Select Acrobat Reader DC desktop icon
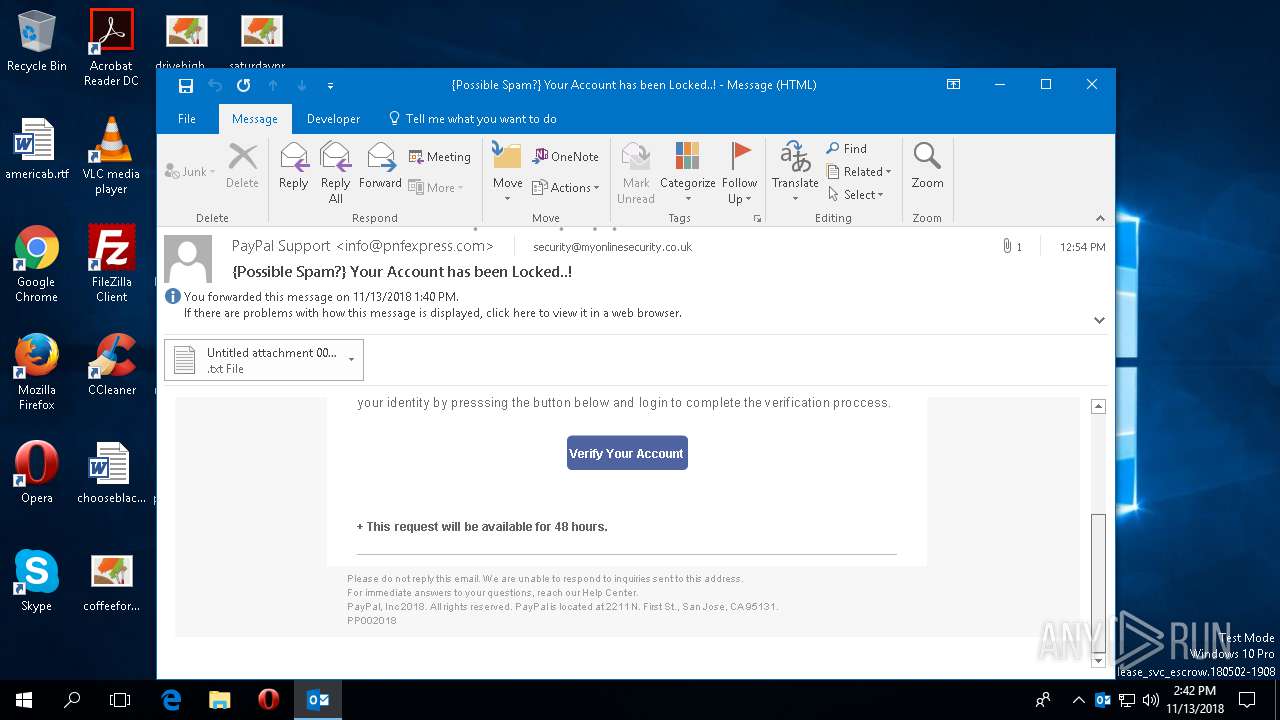The width and height of the screenshot is (1280, 720). [x=111, y=48]
